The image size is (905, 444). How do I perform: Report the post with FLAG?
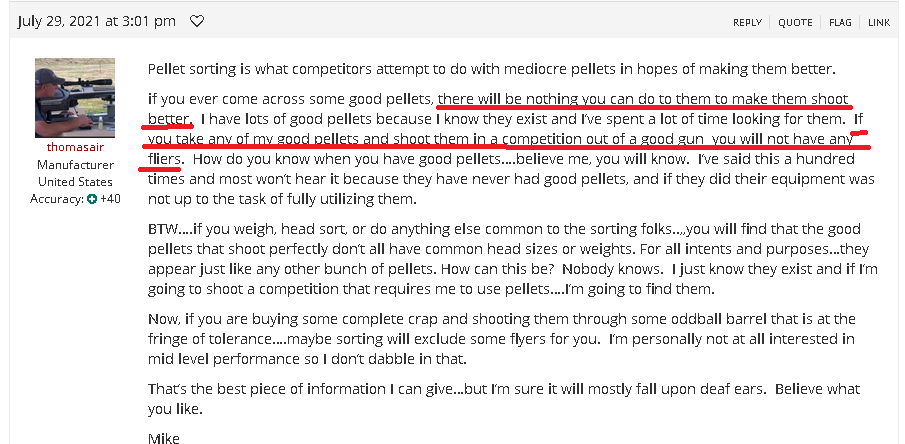point(840,23)
